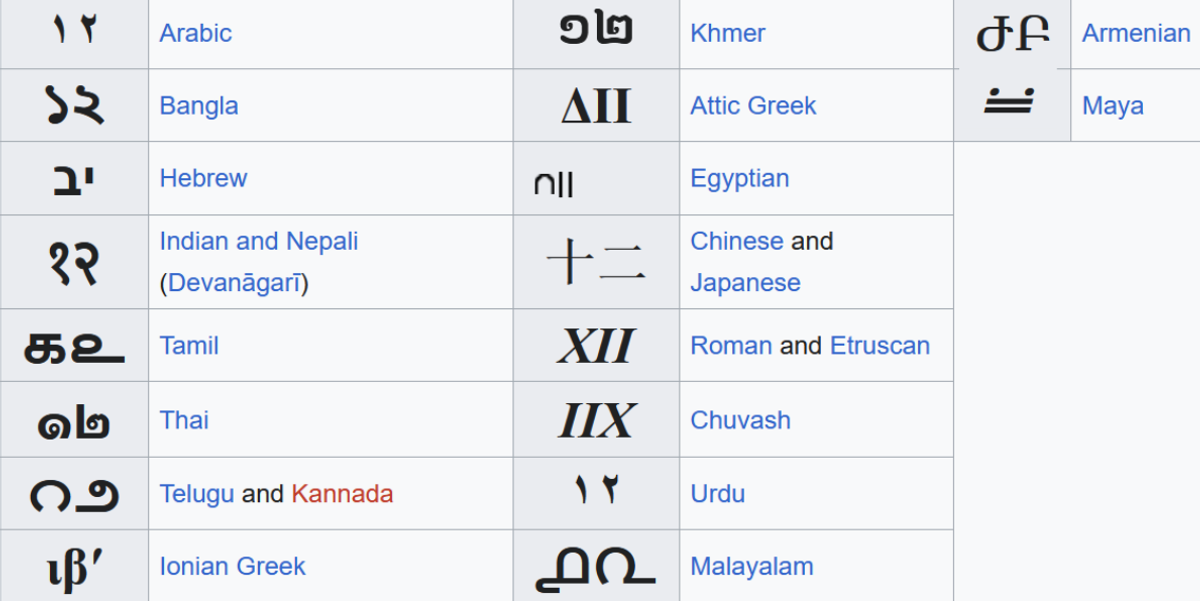
Task: Click the Chinese link
Action: tap(736, 241)
